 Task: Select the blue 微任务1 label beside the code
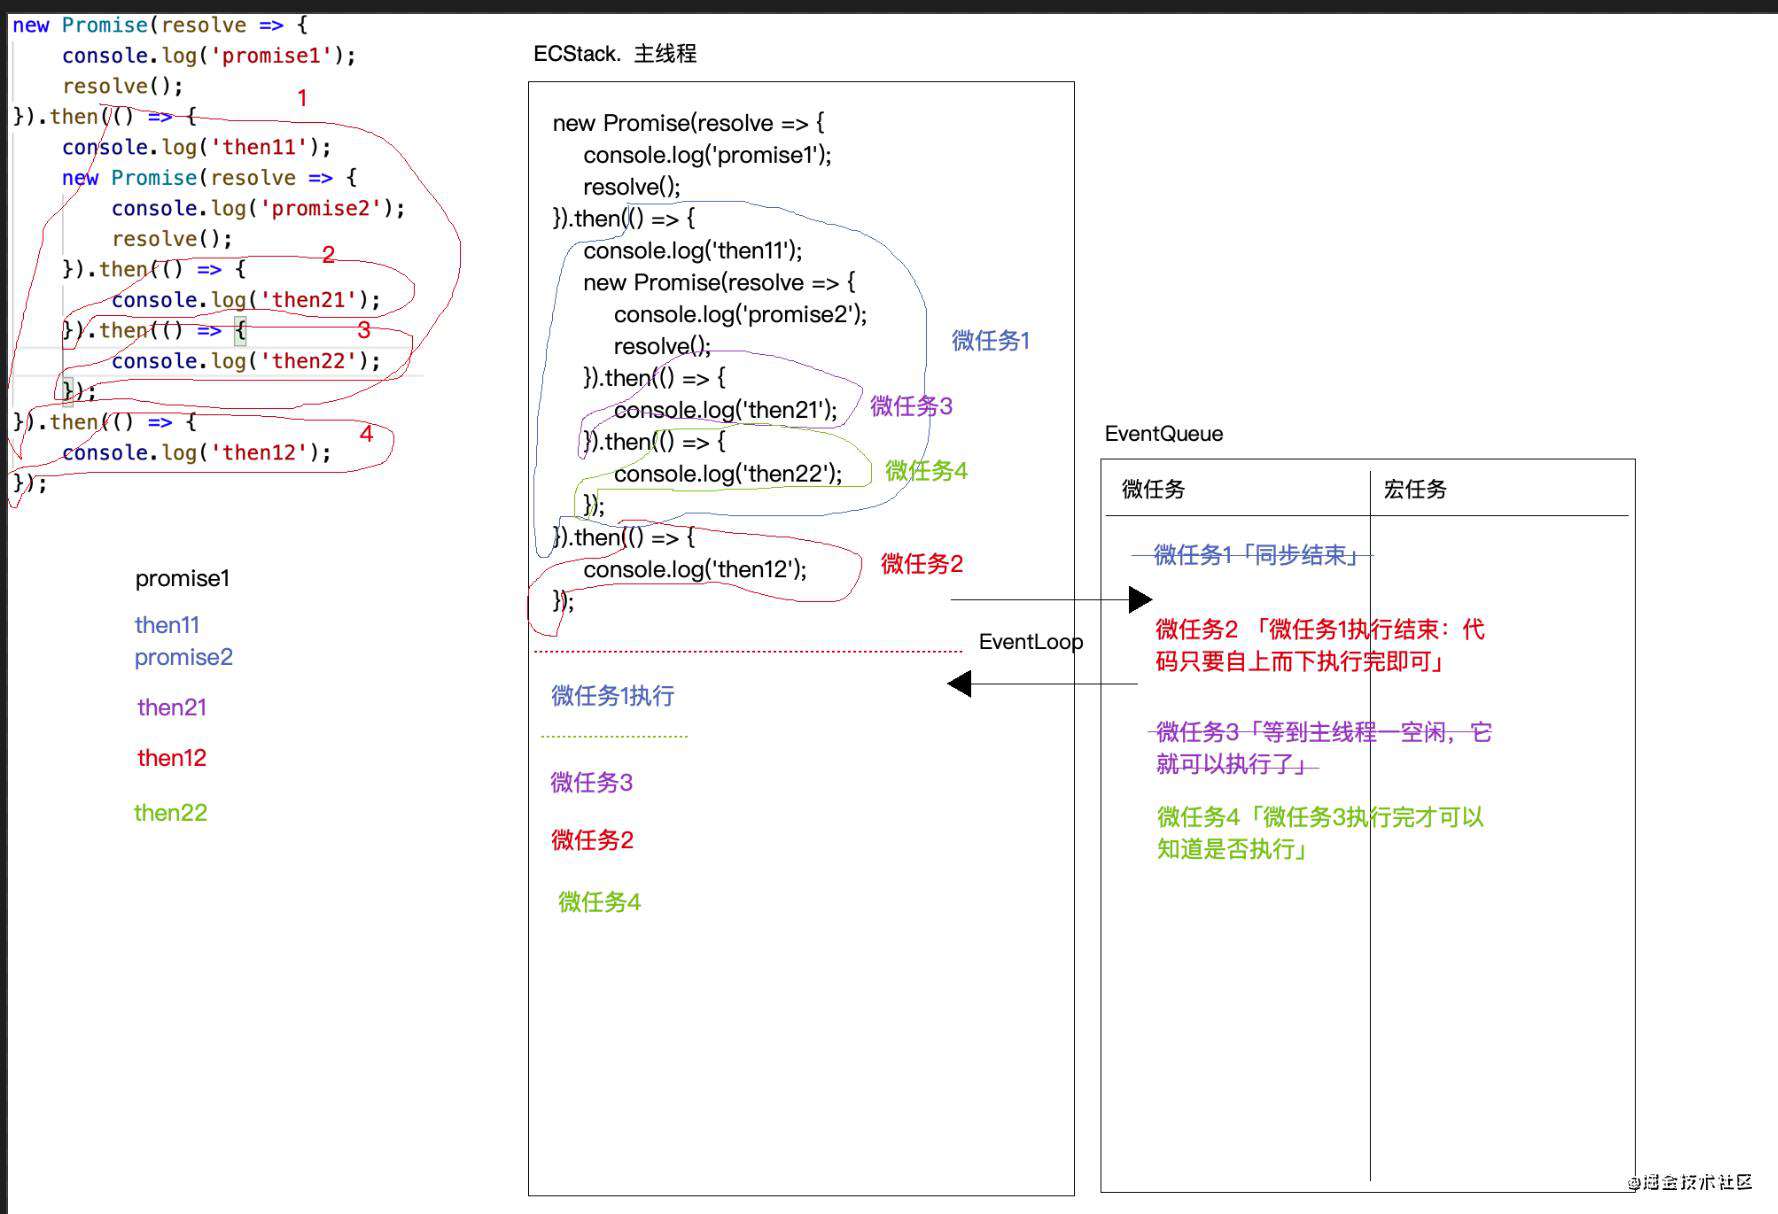coord(990,341)
